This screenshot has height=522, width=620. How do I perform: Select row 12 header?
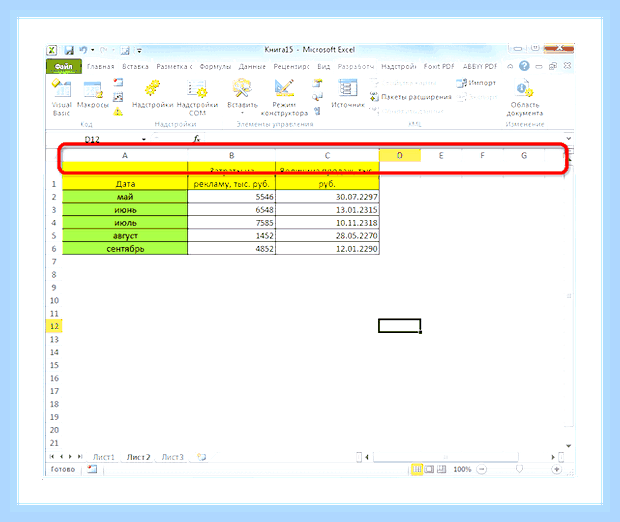point(54,326)
